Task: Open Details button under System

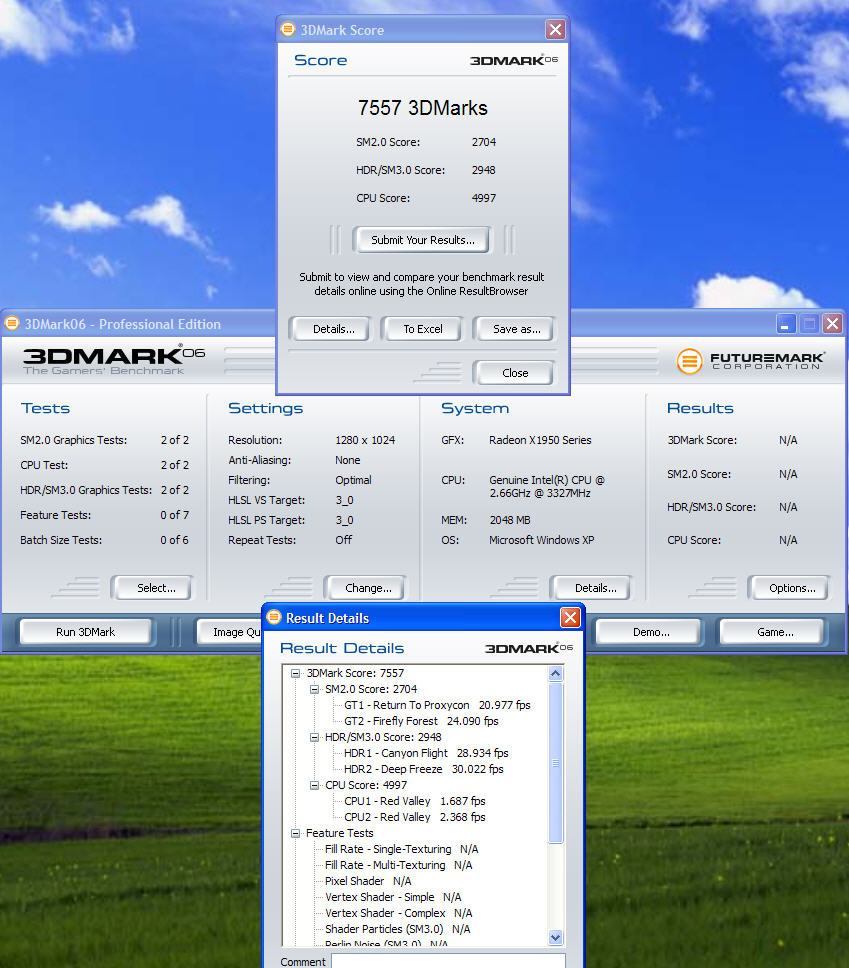Action: click(x=591, y=588)
